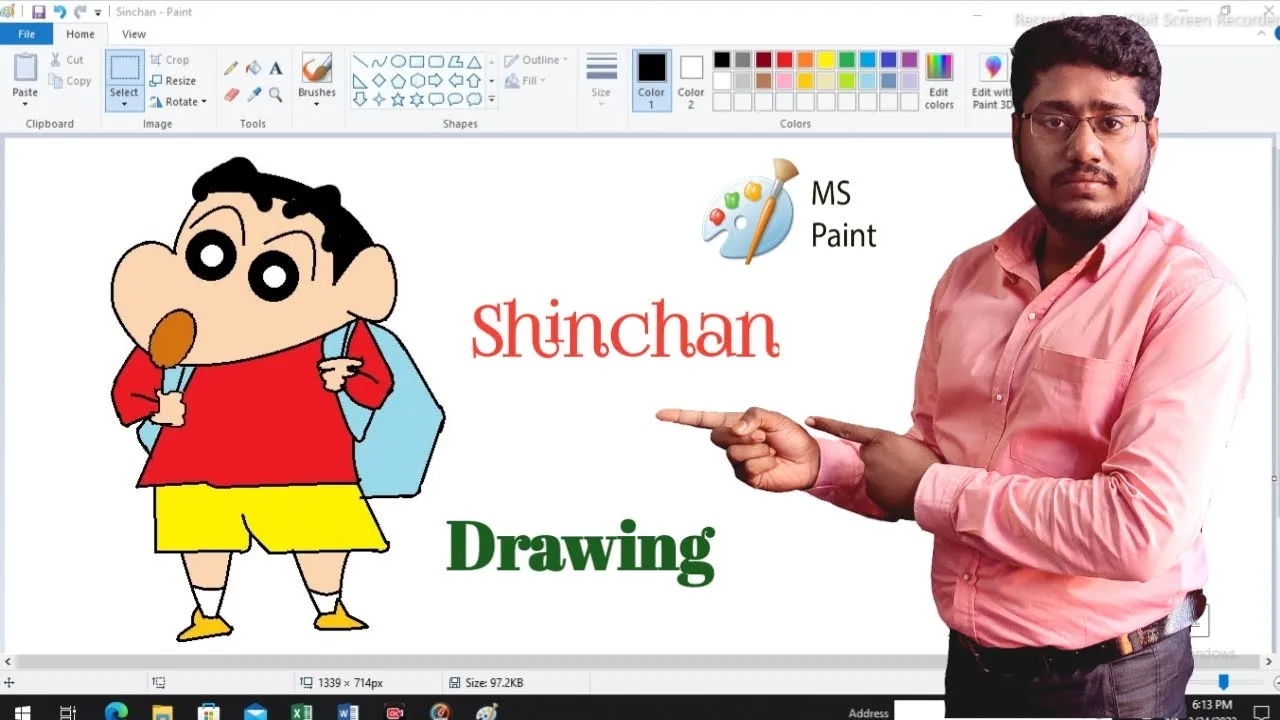Choose the Down arrow shape
The image size is (1280, 720).
pyautogui.click(x=360, y=99)
